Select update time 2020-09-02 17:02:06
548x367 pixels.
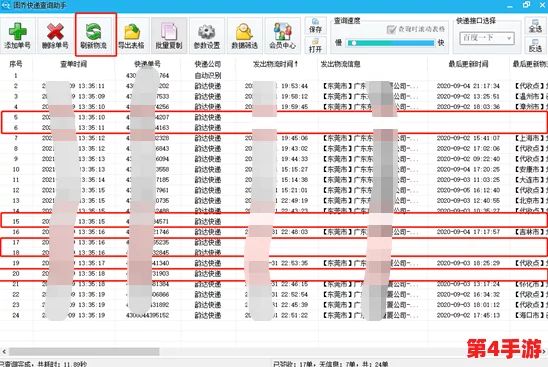[x=468, y=149]
